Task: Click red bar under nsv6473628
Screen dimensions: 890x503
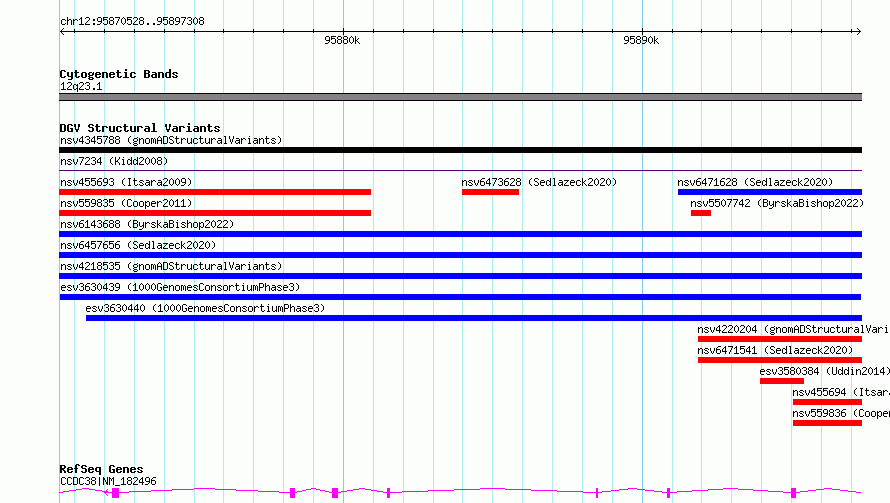Action: pyautogui.click(x=490, y=192)
